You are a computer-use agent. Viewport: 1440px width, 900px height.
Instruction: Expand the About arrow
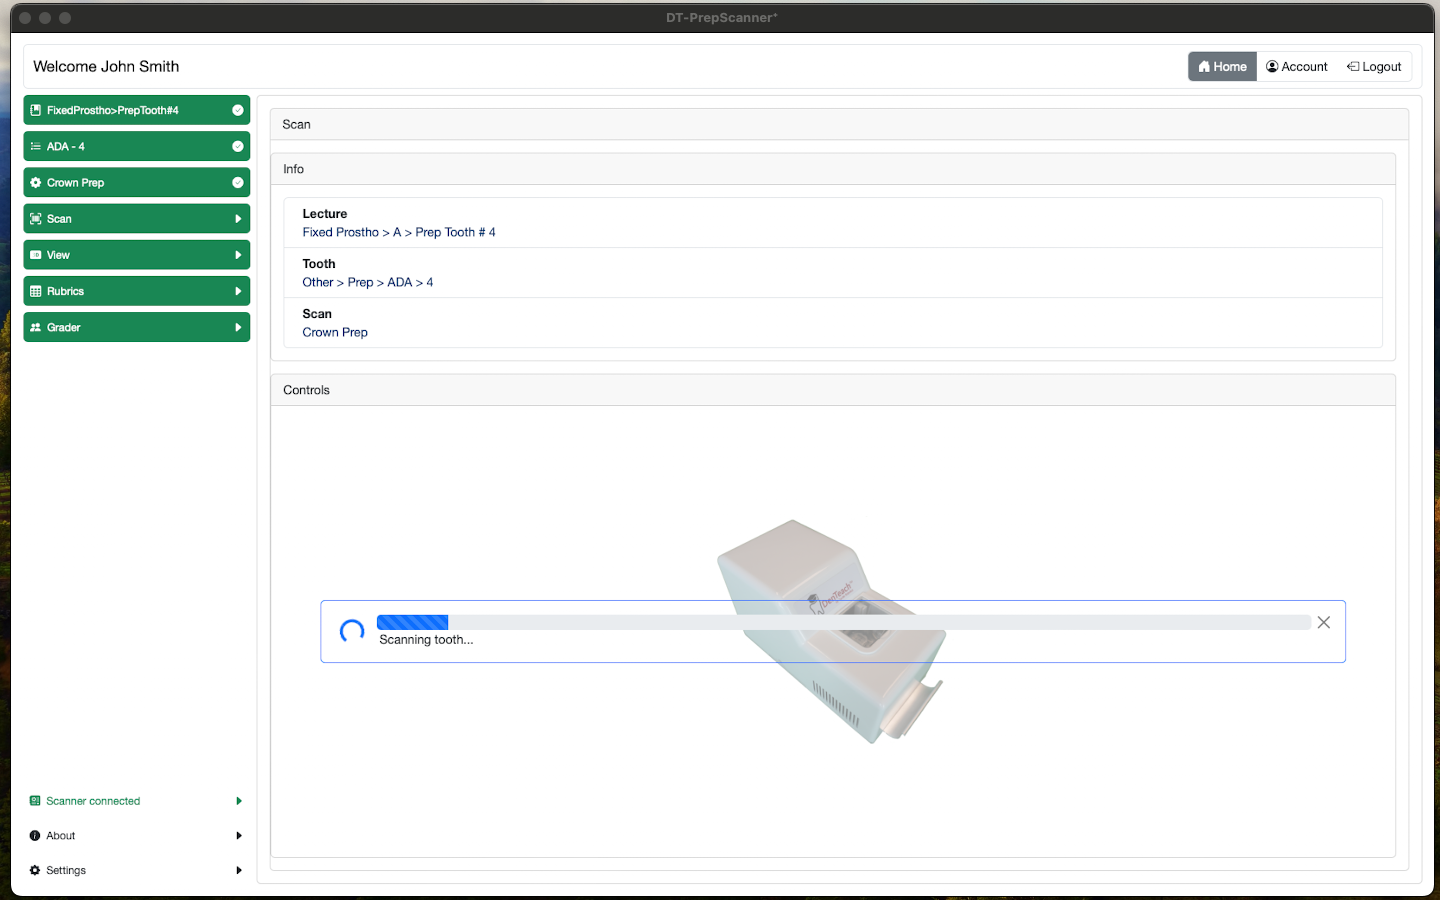pos(239,836)
